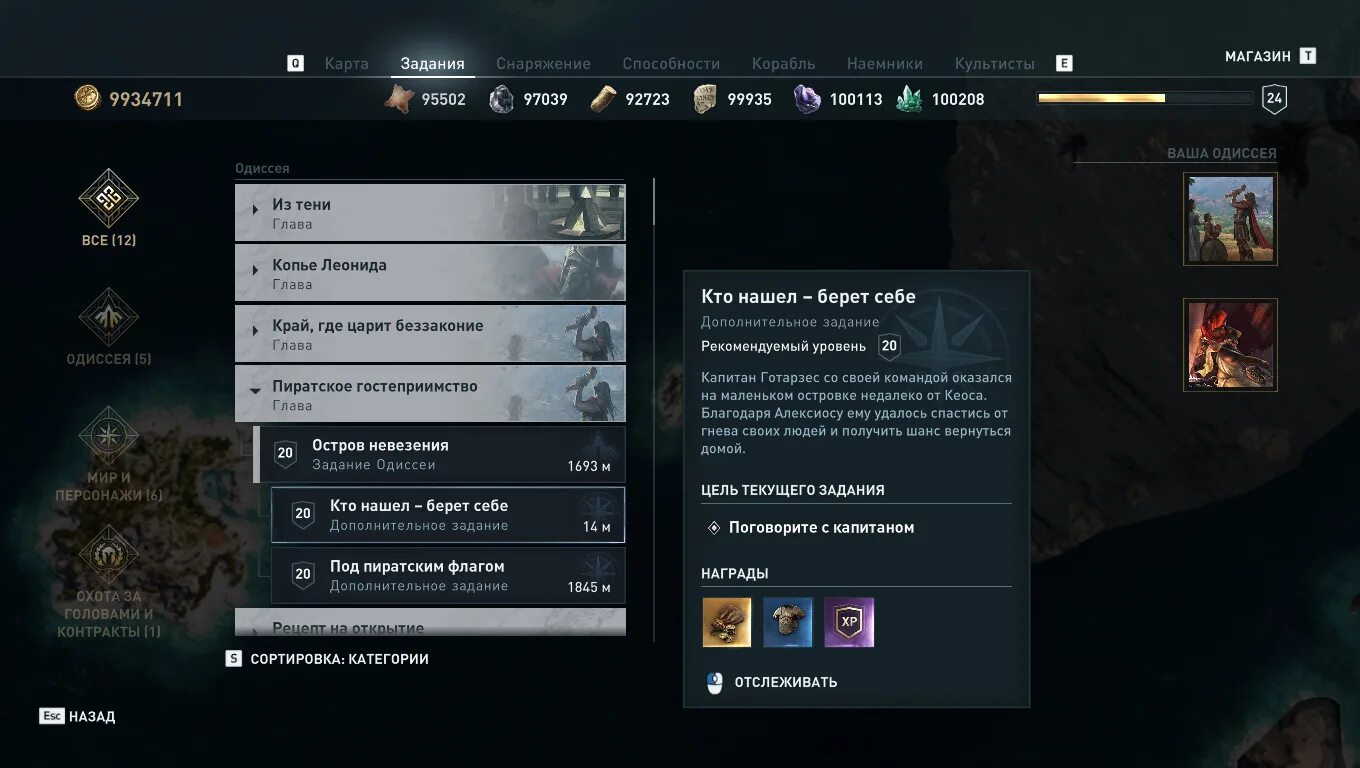Click the purple XP reward icon
1360x768 pixels.
(849, 622)
